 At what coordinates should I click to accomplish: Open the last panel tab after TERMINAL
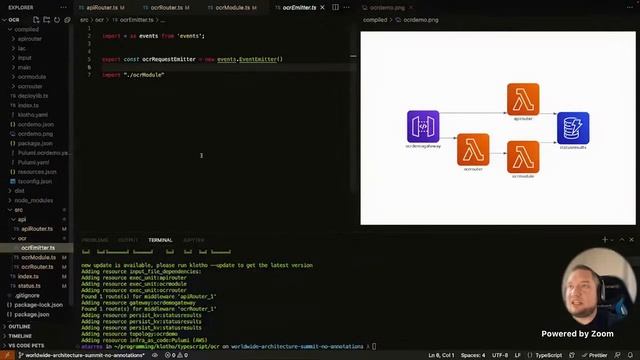click(194, 240)
